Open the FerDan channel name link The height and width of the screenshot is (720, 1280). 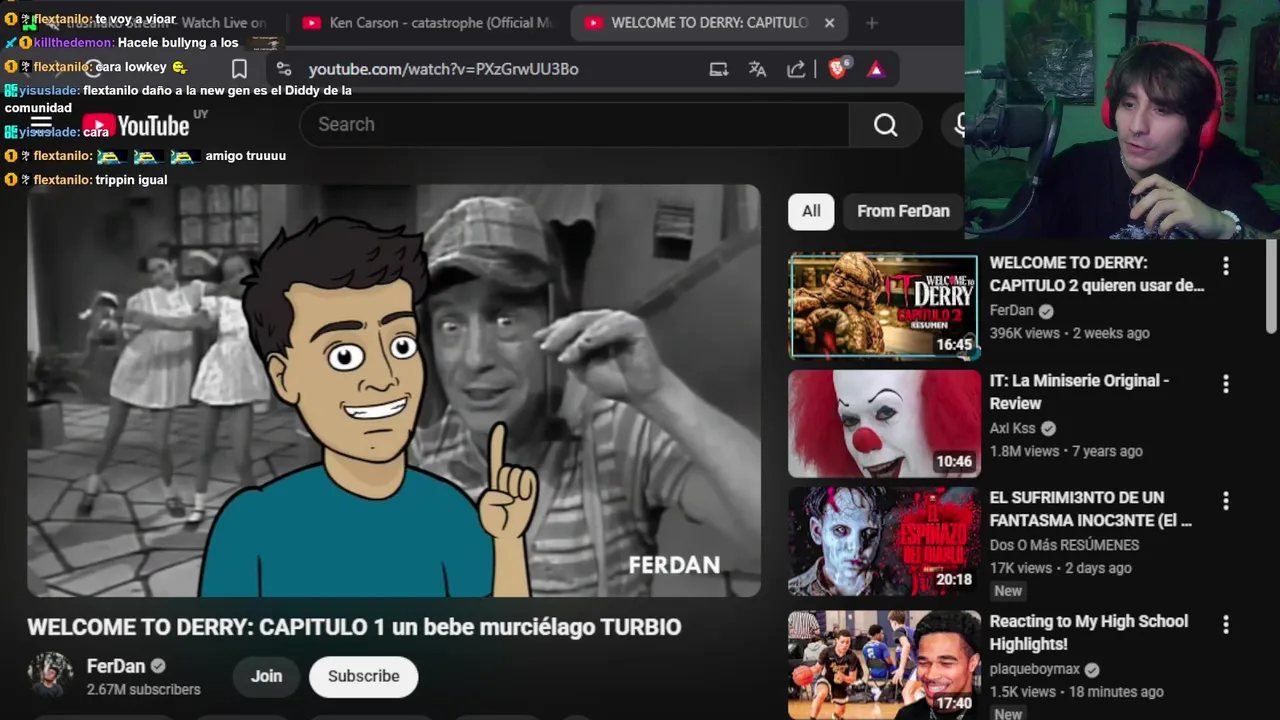point(116,666)
